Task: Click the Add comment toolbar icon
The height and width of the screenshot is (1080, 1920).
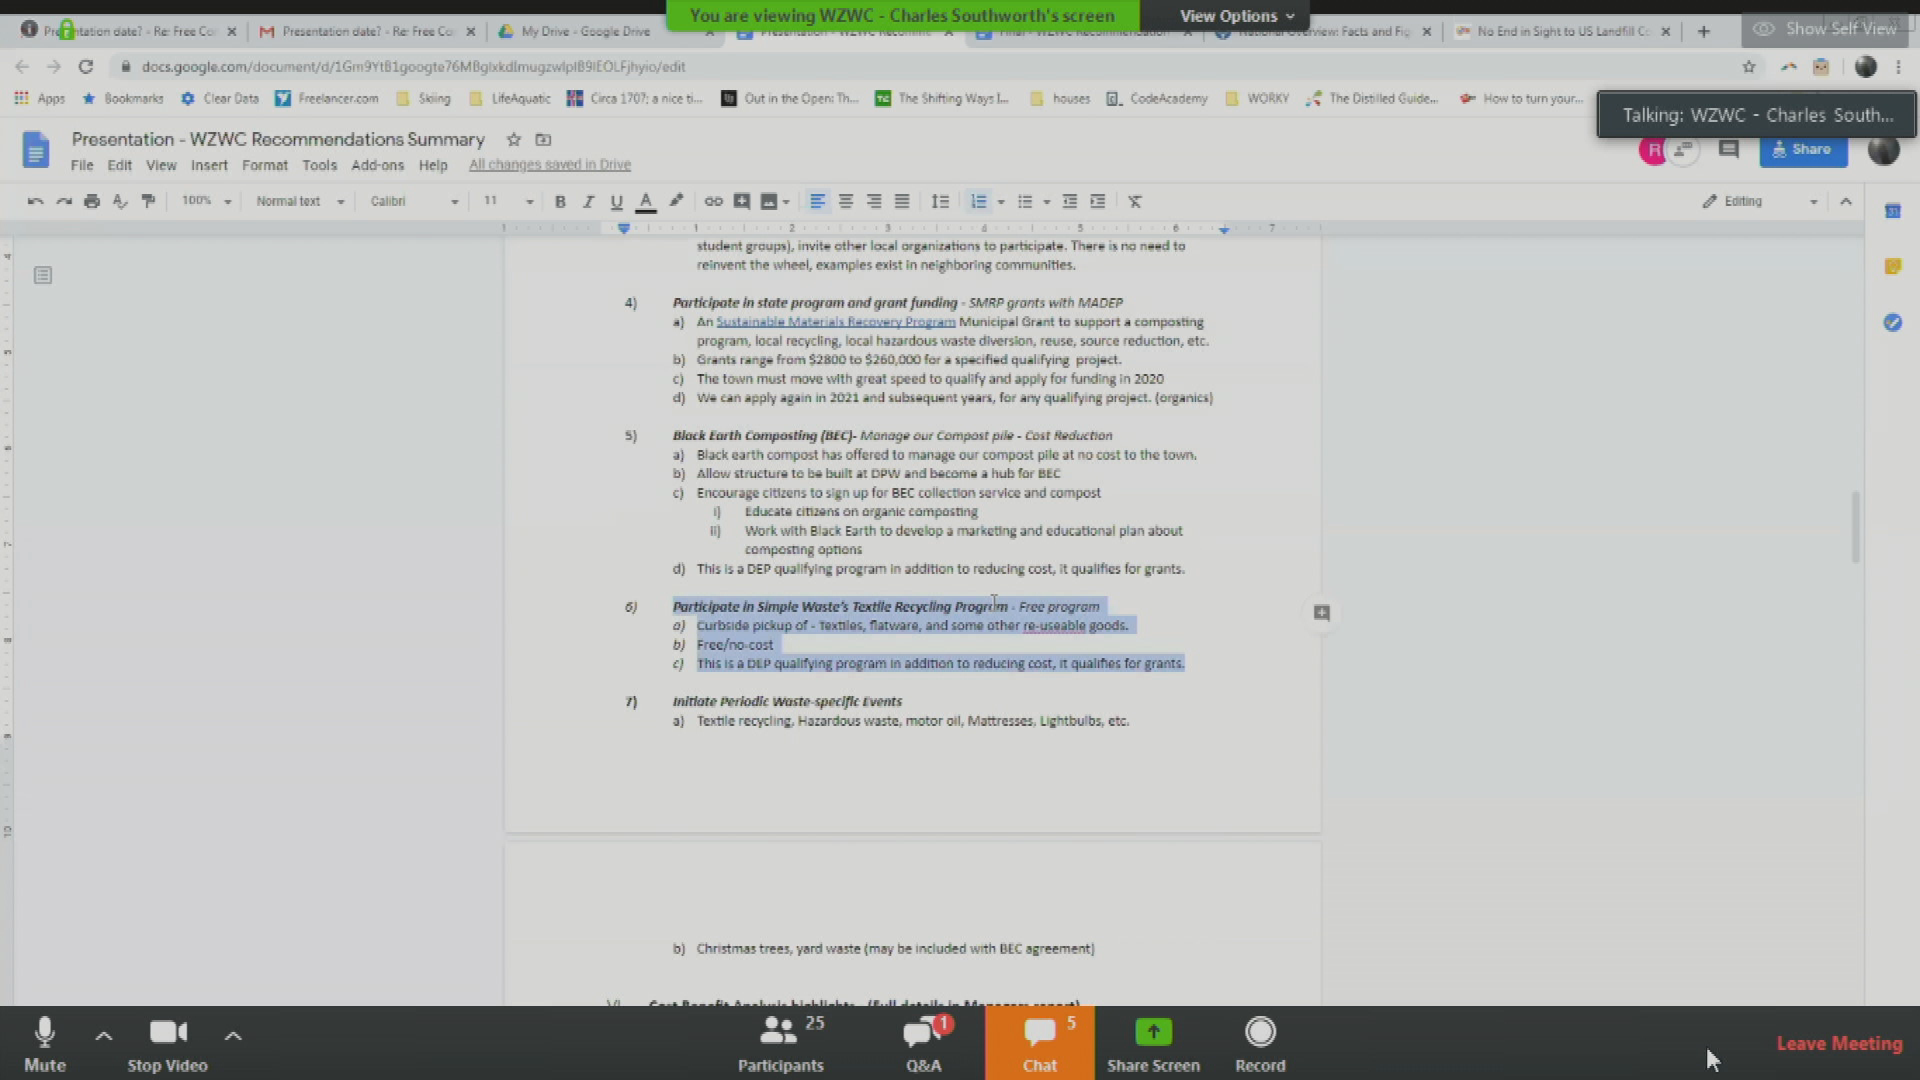Action: point(741,201)
